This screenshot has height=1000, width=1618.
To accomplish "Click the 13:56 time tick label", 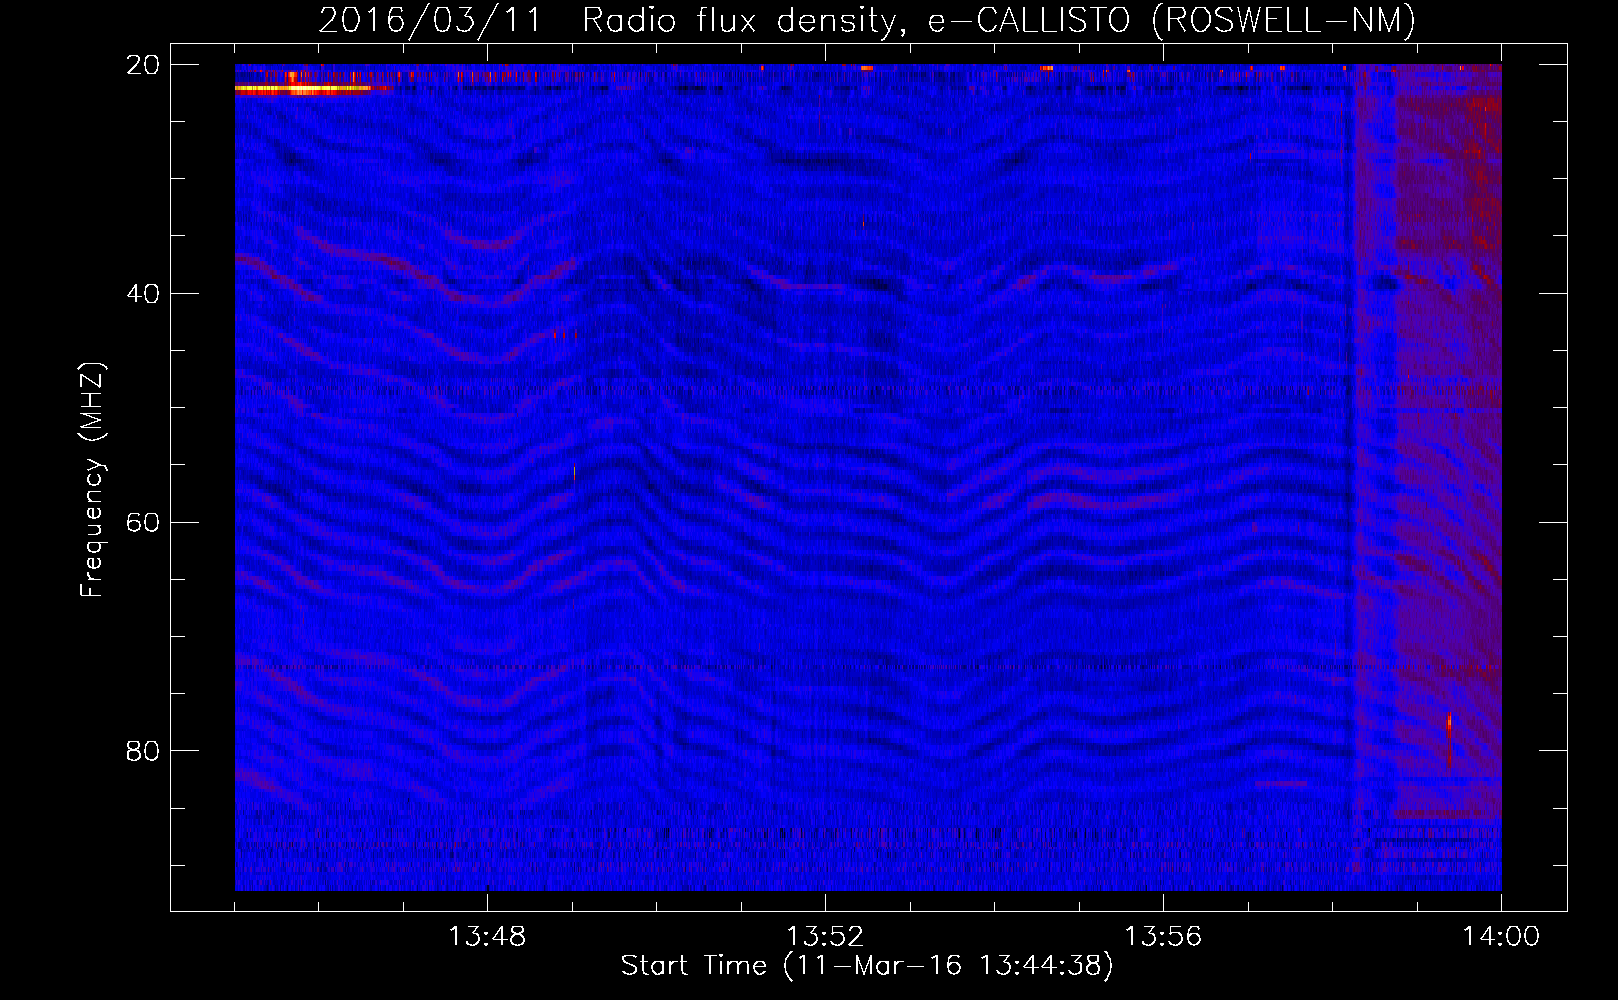I will [1163, 937].
